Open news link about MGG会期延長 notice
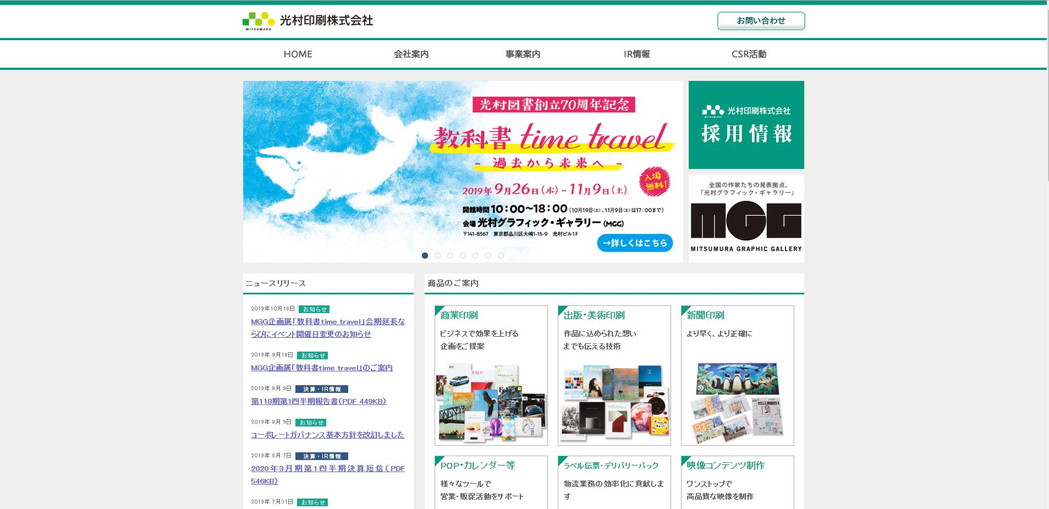The width and height of the screenshot is (1049, 509). (x=328, y=328)
